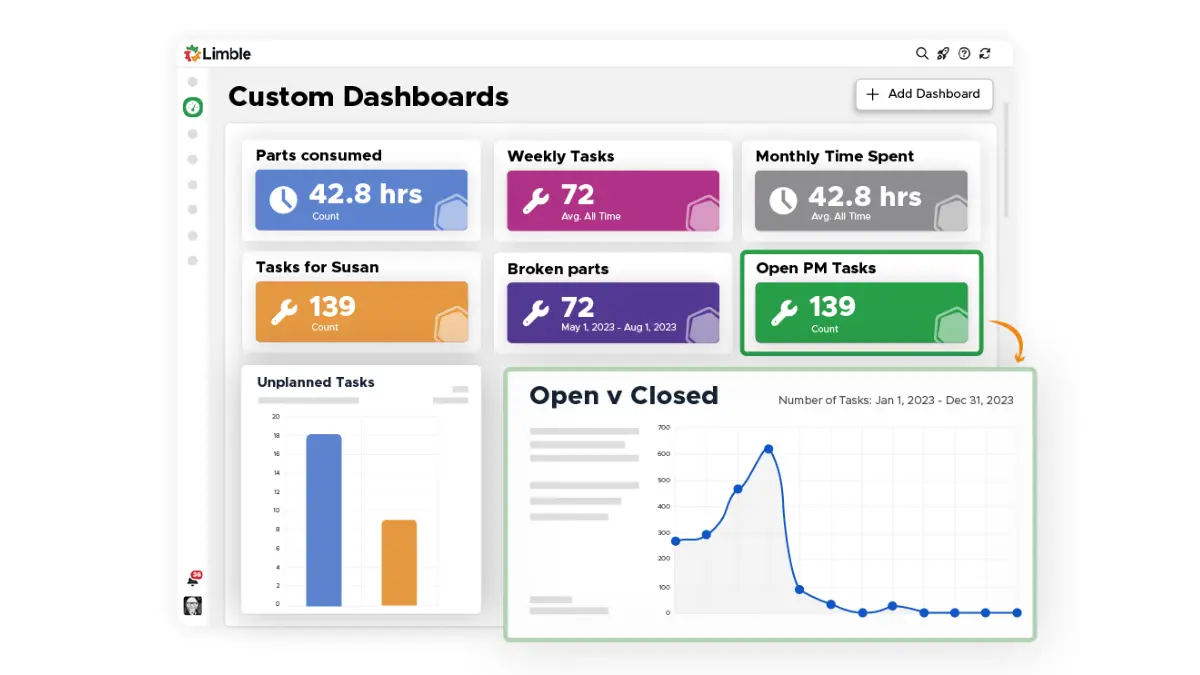Select the Unplanned Tasks chart widget
Screen dimensions: 1200x675
point(362,490)
